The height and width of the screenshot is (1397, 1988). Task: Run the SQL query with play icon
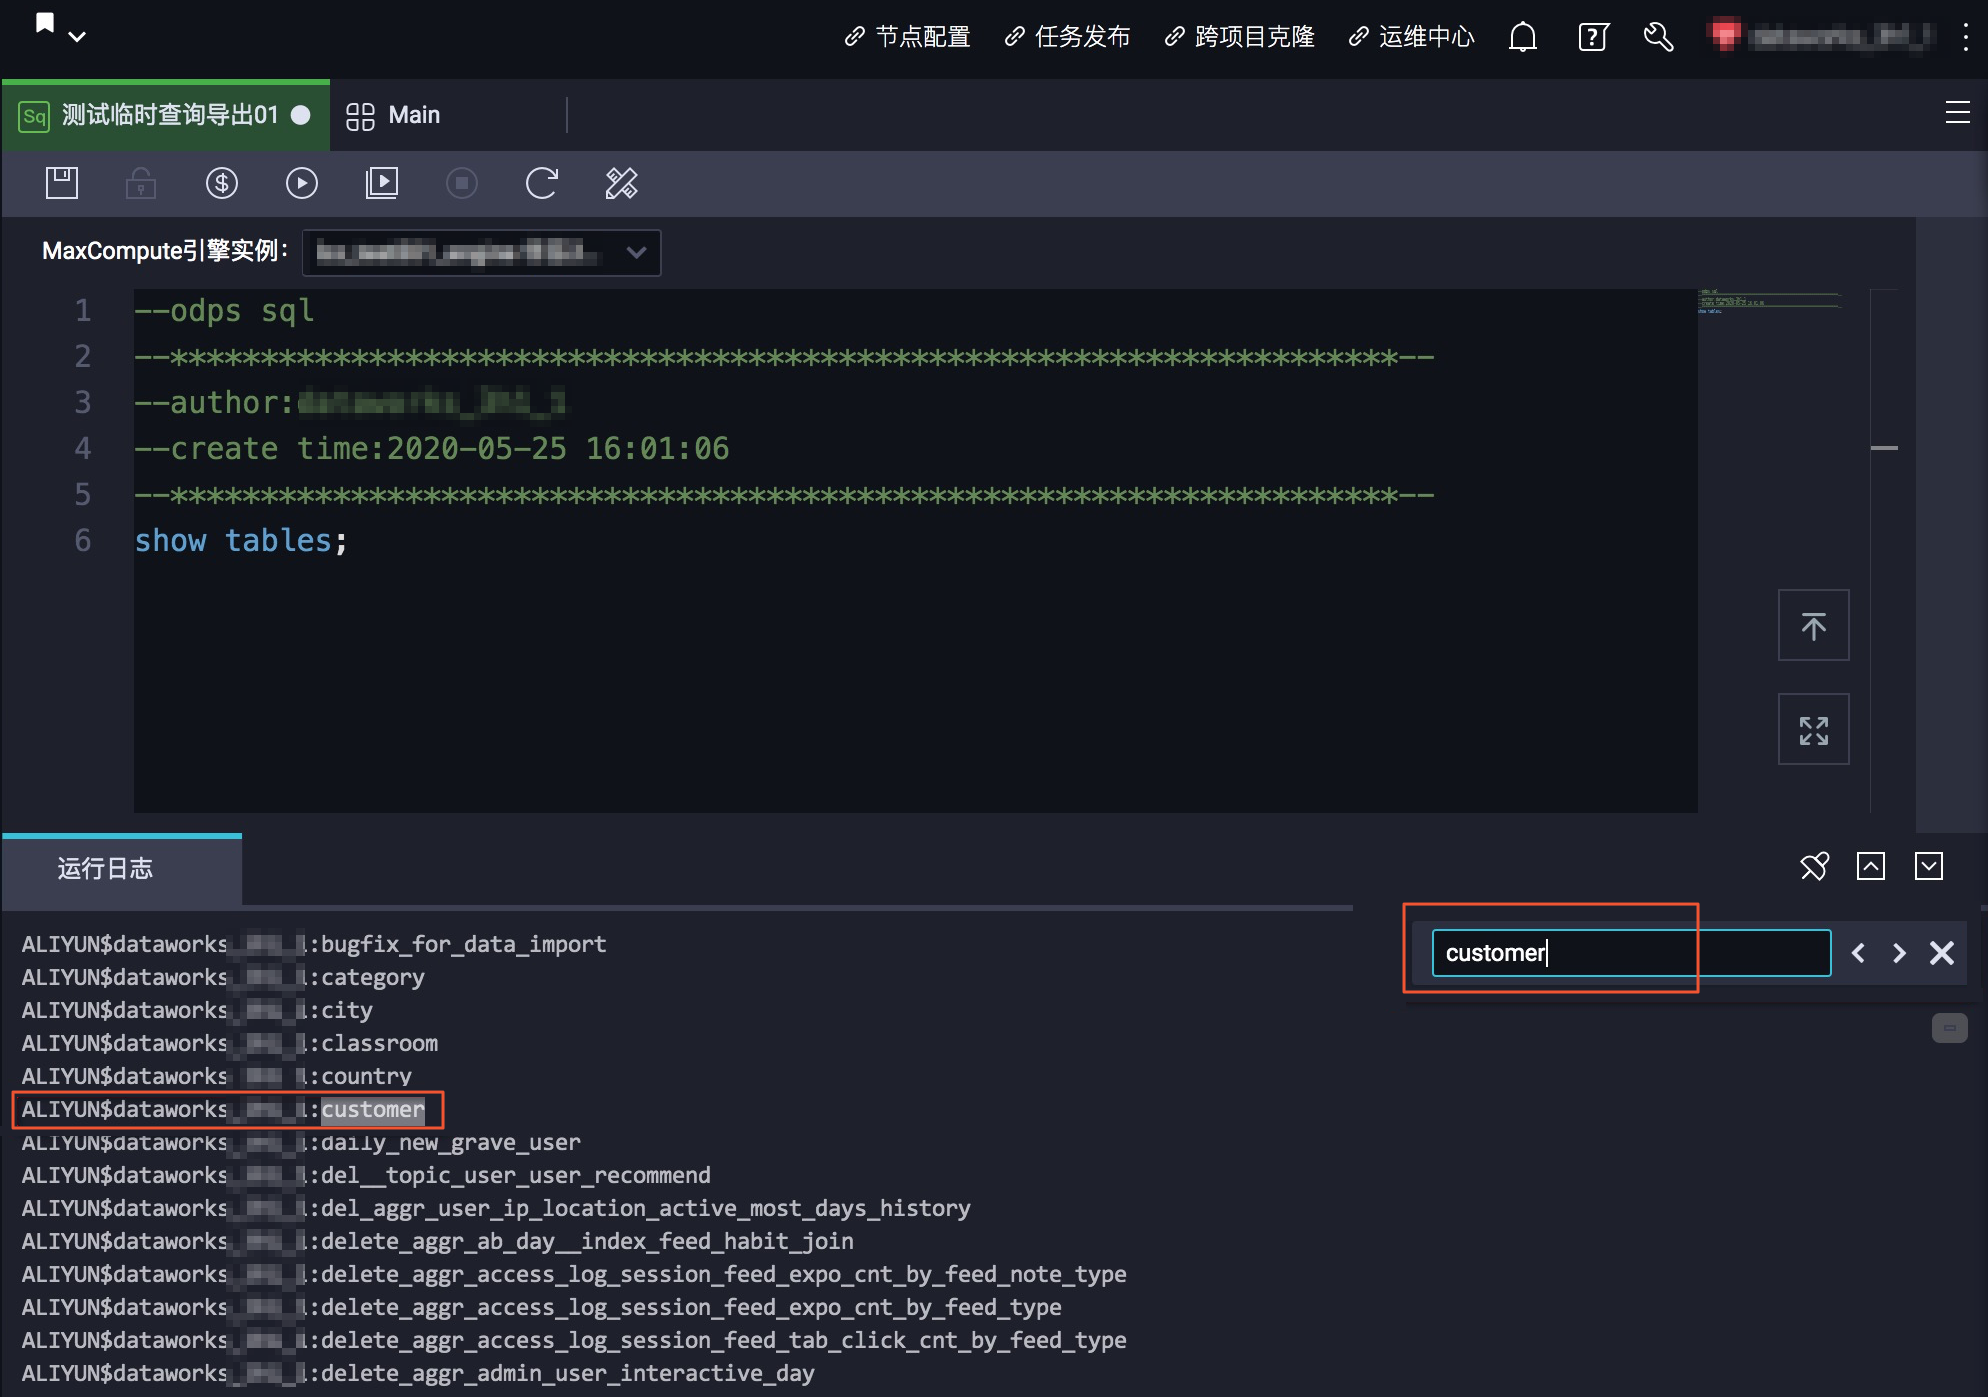[301, 183]
